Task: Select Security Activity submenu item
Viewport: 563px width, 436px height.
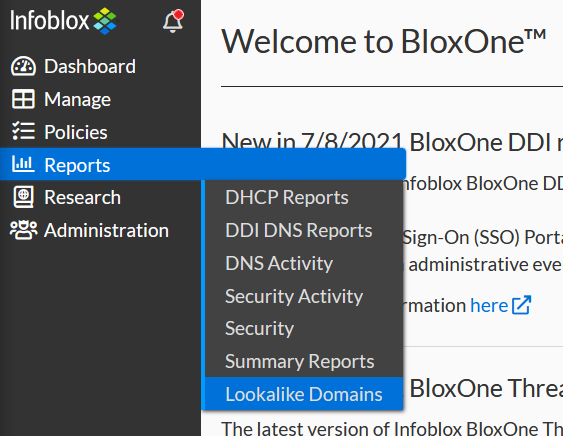Action: 304,296
